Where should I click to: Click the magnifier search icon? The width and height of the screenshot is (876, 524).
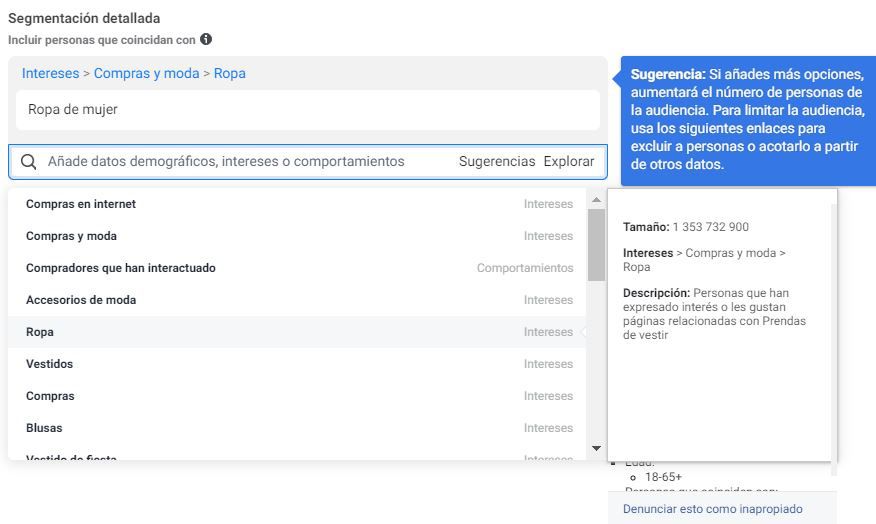click(28, 162)
